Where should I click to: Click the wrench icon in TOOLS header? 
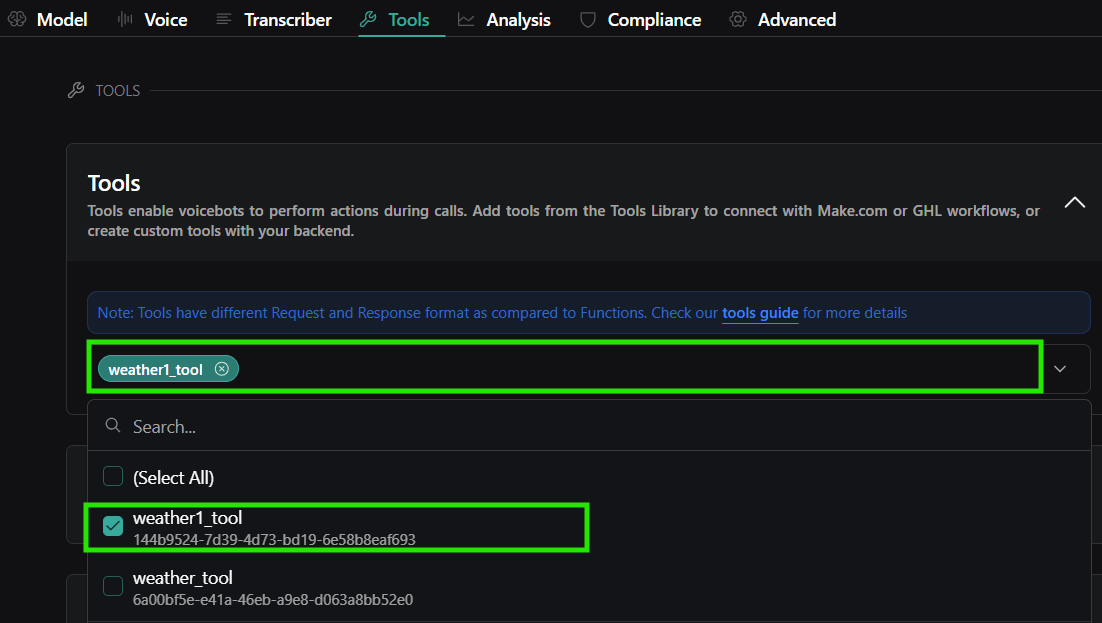76,90
